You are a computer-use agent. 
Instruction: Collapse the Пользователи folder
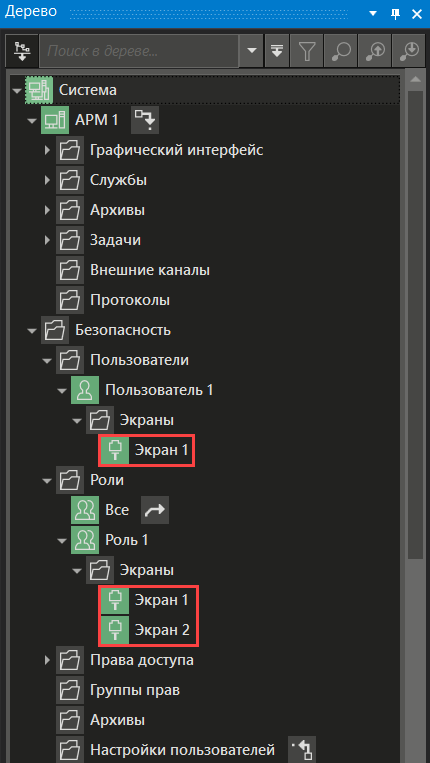pos(47,361)
